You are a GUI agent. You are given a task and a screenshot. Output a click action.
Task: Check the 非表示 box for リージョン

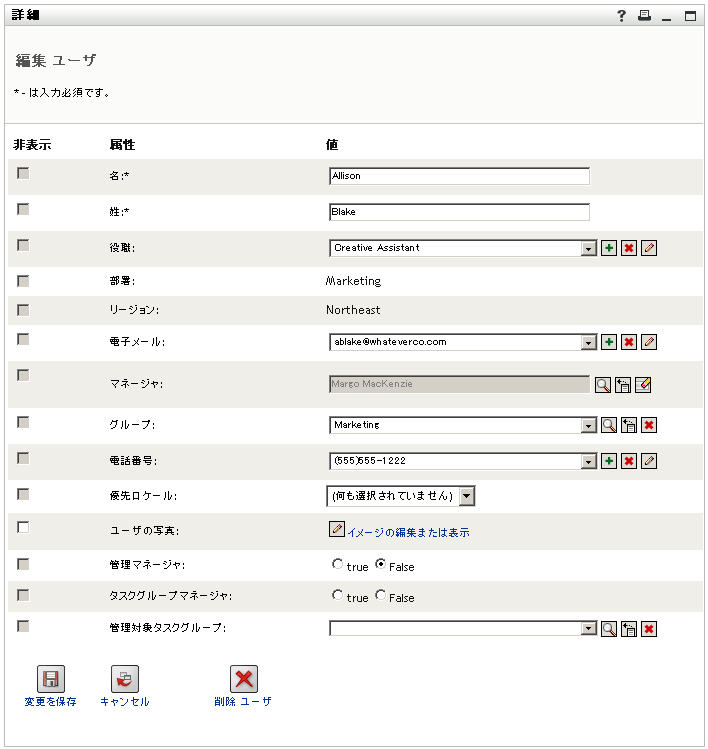[23, 310]
